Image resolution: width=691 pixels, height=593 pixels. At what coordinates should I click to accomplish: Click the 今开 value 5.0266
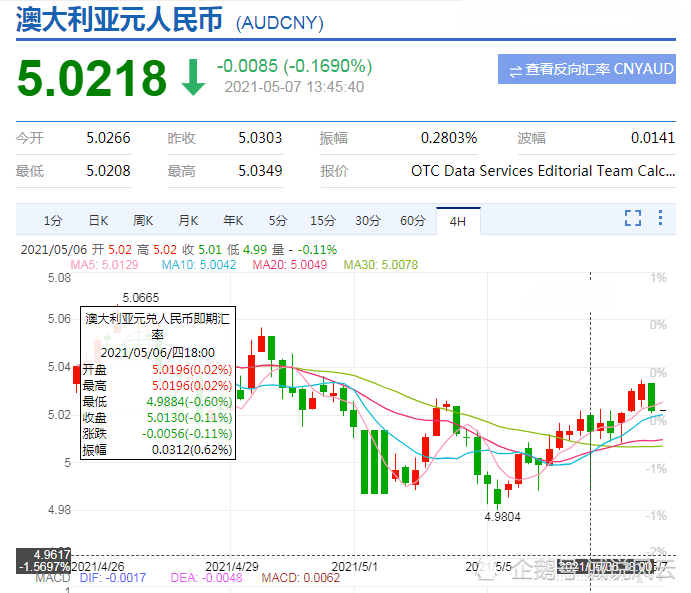tap(108, 138)
